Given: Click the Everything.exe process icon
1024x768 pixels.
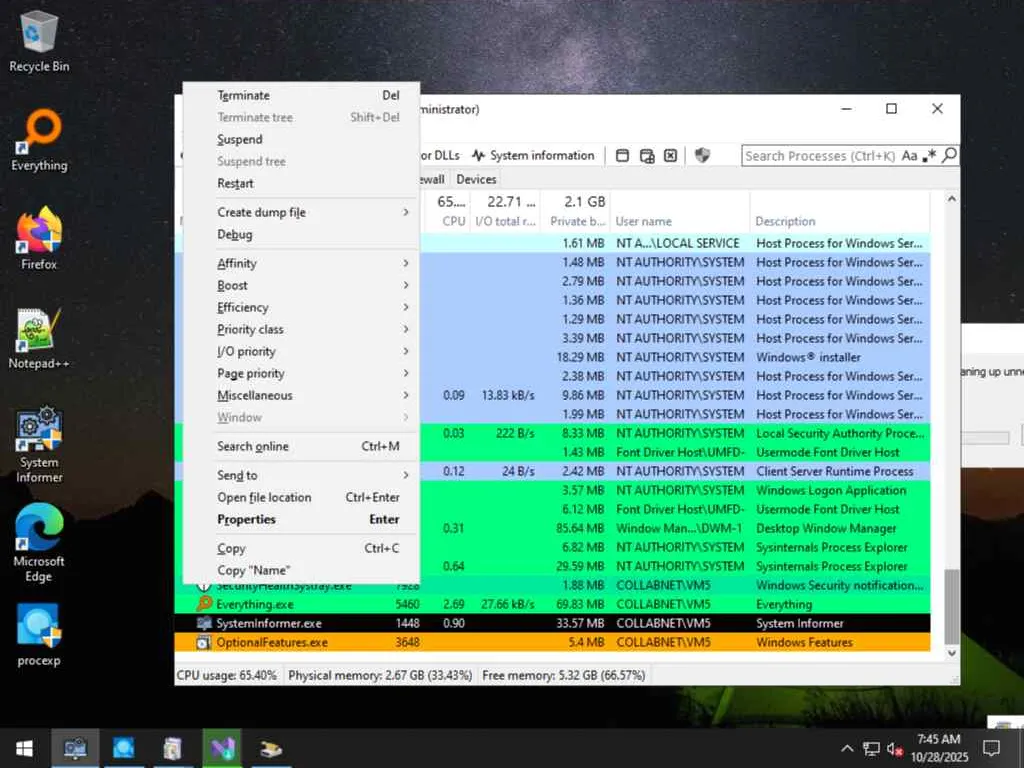Looking at the screenshot, I should click(204, 604).
